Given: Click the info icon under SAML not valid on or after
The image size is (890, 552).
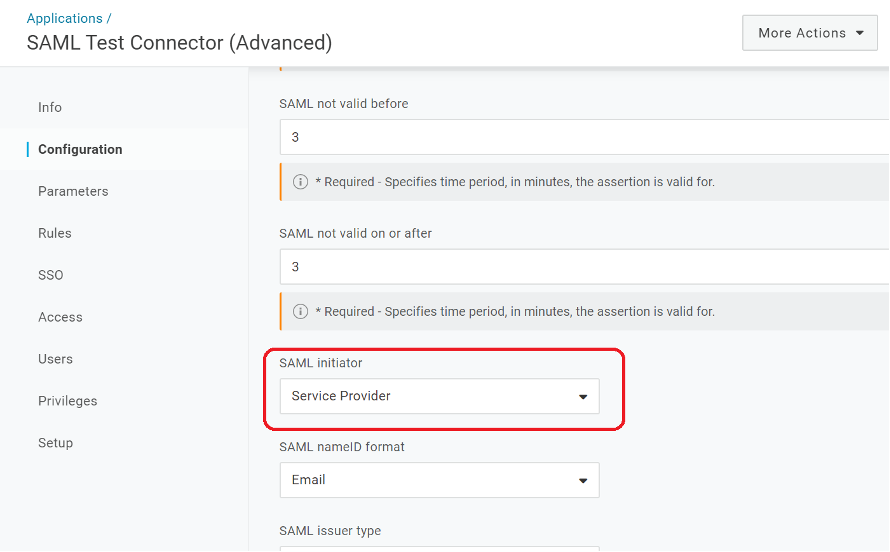Looking at the screenshot, I should [x=300, y=311].
